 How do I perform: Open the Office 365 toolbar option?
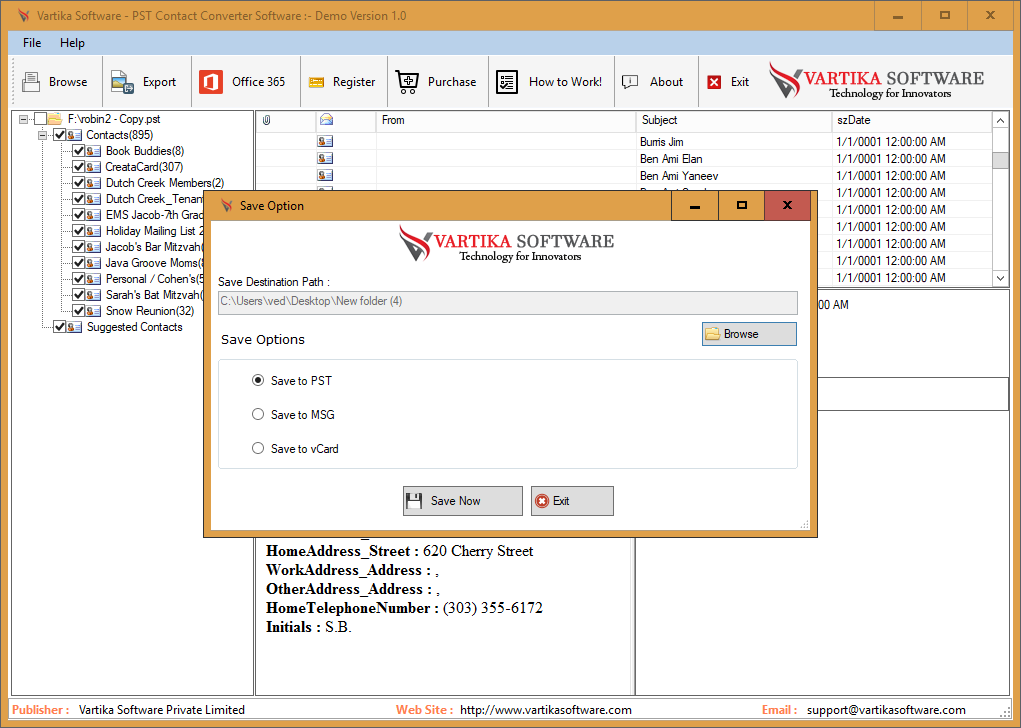pos(243,82)
